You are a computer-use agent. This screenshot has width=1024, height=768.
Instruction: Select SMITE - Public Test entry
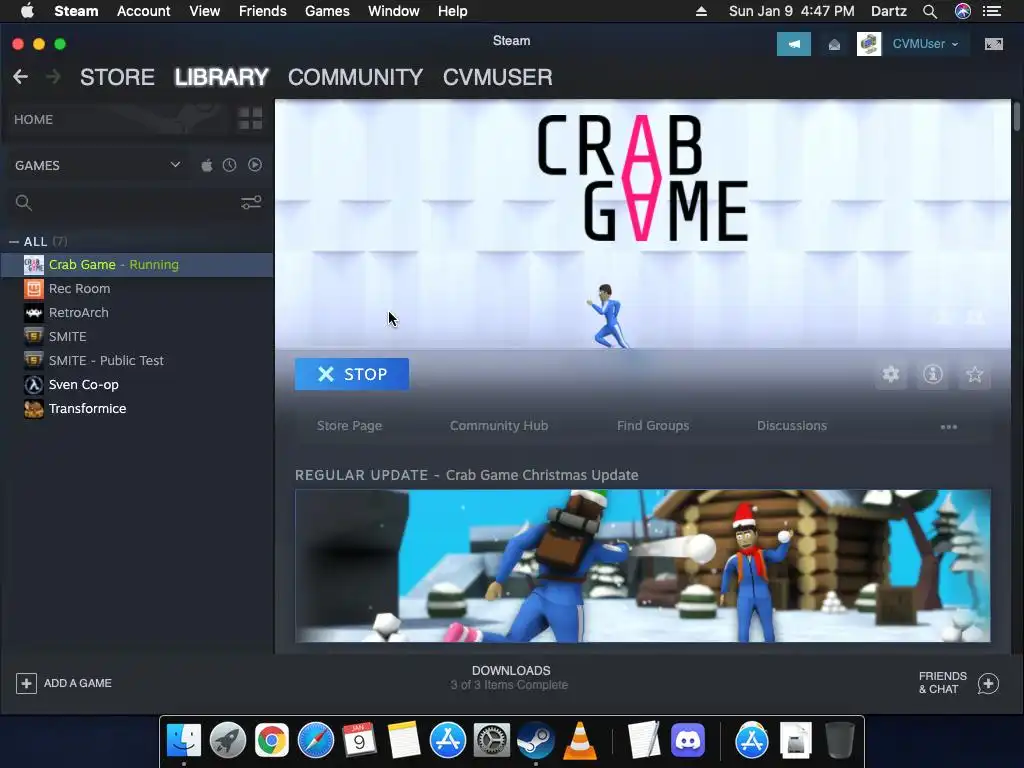point(137,360)
